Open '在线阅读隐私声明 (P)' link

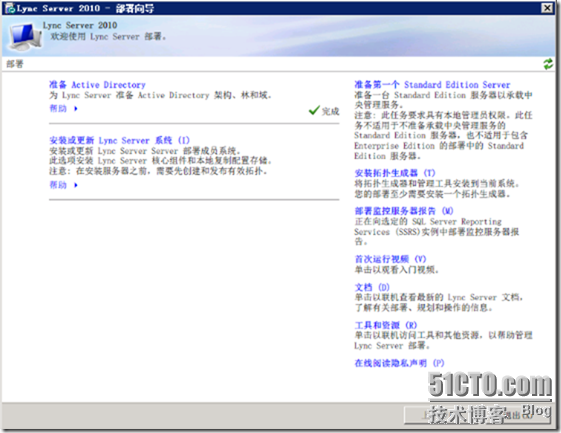point(399,363)
